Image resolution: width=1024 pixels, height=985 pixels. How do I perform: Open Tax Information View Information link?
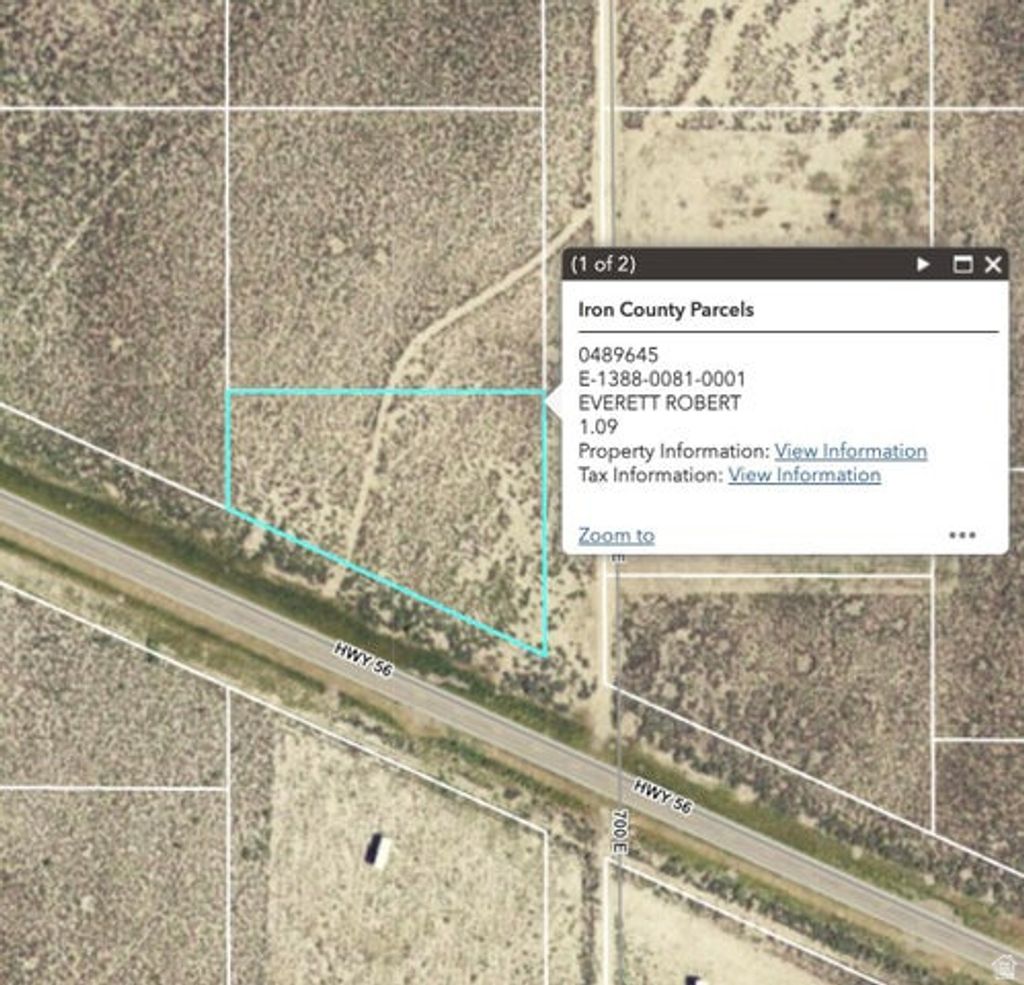click(x=804, y=475)
